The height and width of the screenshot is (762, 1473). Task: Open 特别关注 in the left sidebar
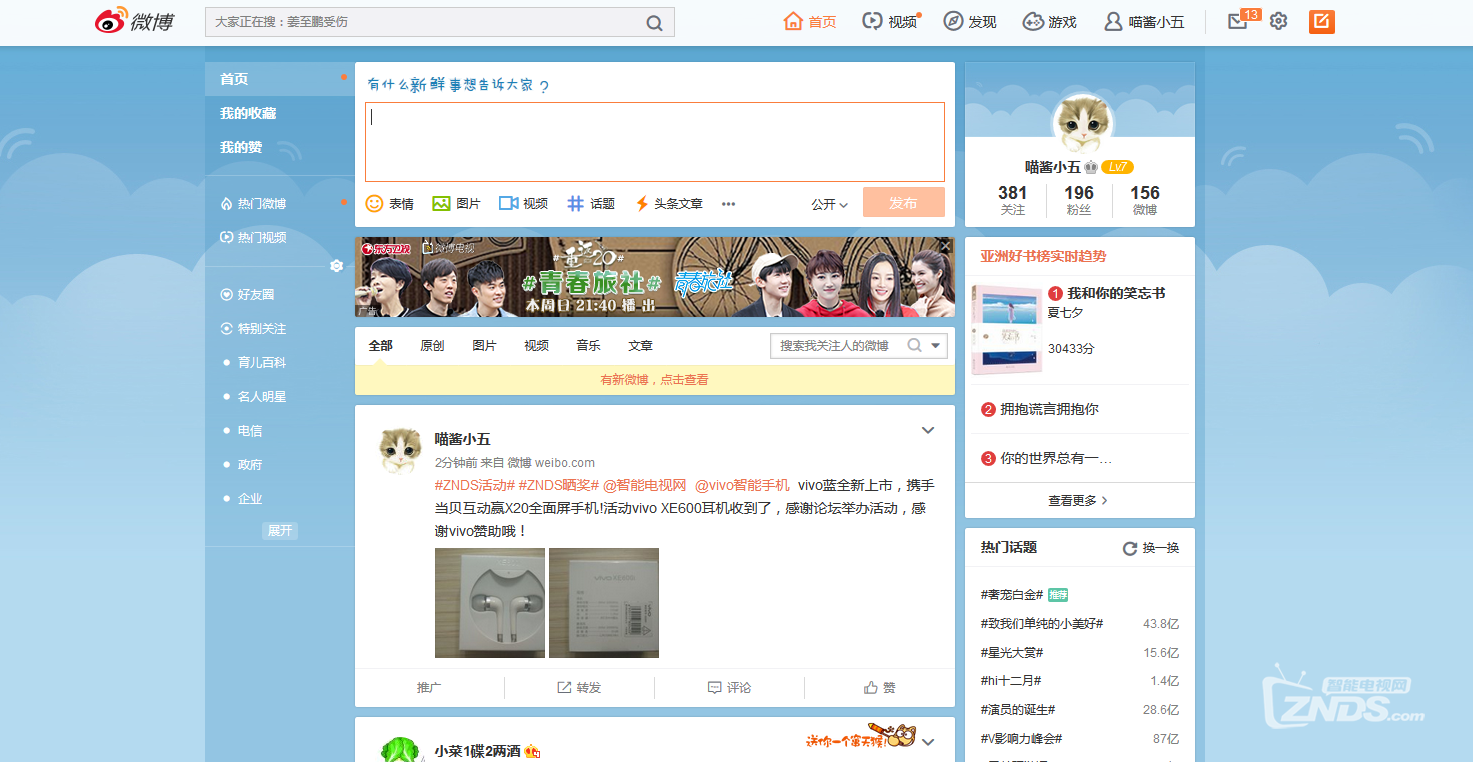pyautogui.click(x=253, y=329)
